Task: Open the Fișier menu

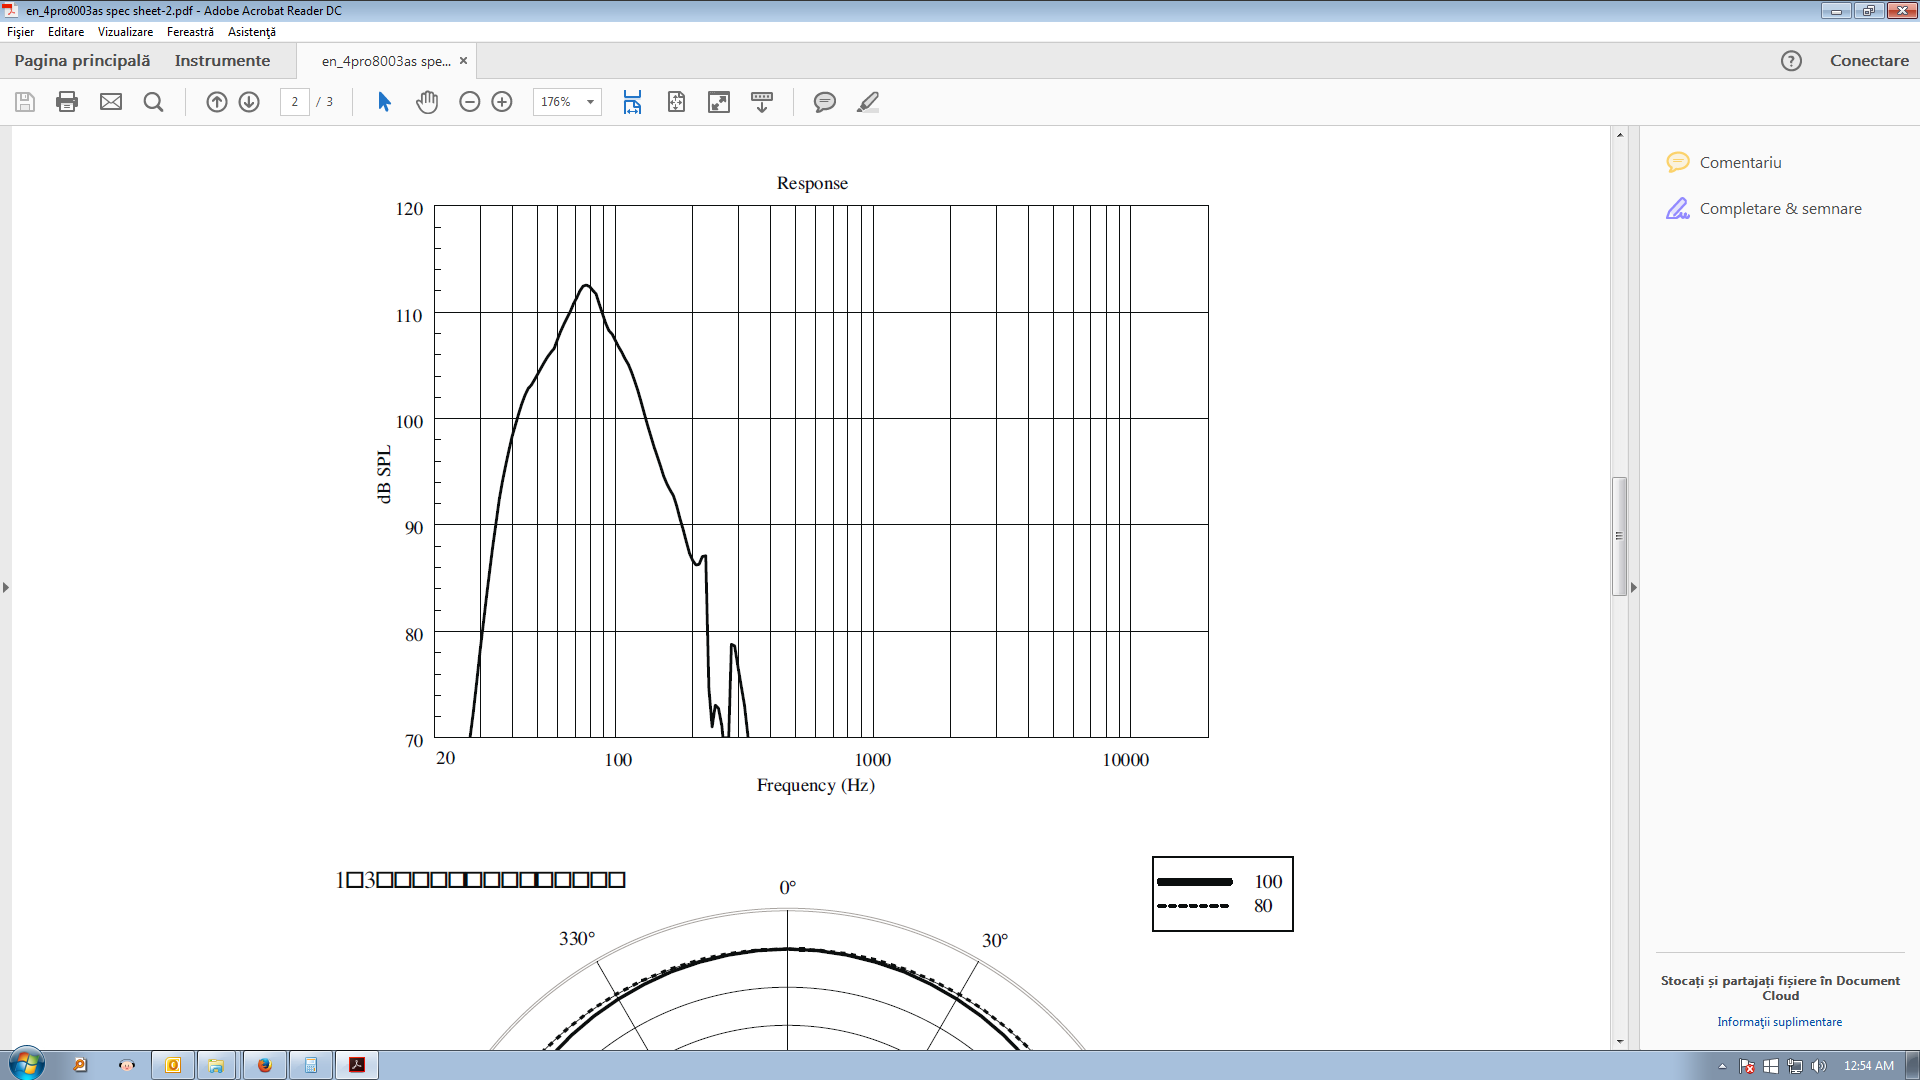Action: pyautogui.click(x=20, y=32)
